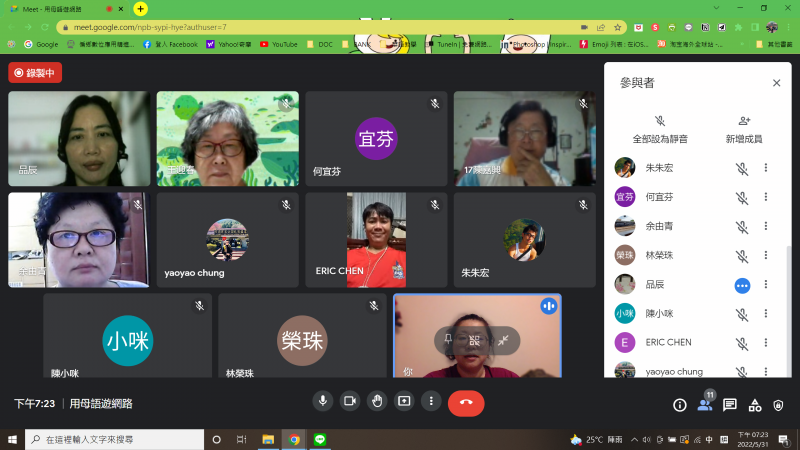800x450 pixels.
Task: Toggle the camera in the bottom bar
Action: point(350,401)
